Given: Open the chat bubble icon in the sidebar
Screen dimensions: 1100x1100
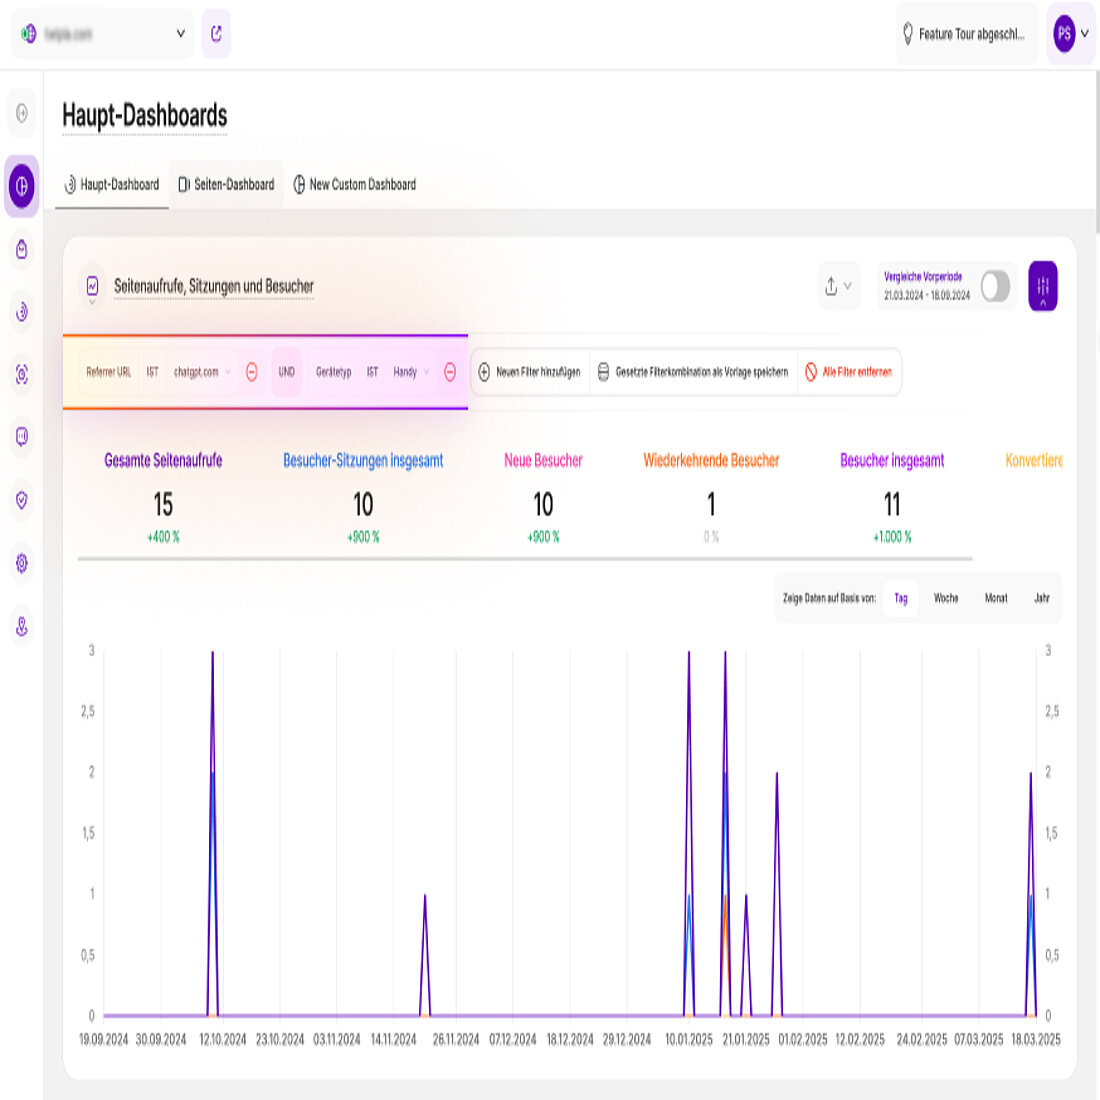Looking at the screenshot, I should pyautogui.click(x=20, y=437).
